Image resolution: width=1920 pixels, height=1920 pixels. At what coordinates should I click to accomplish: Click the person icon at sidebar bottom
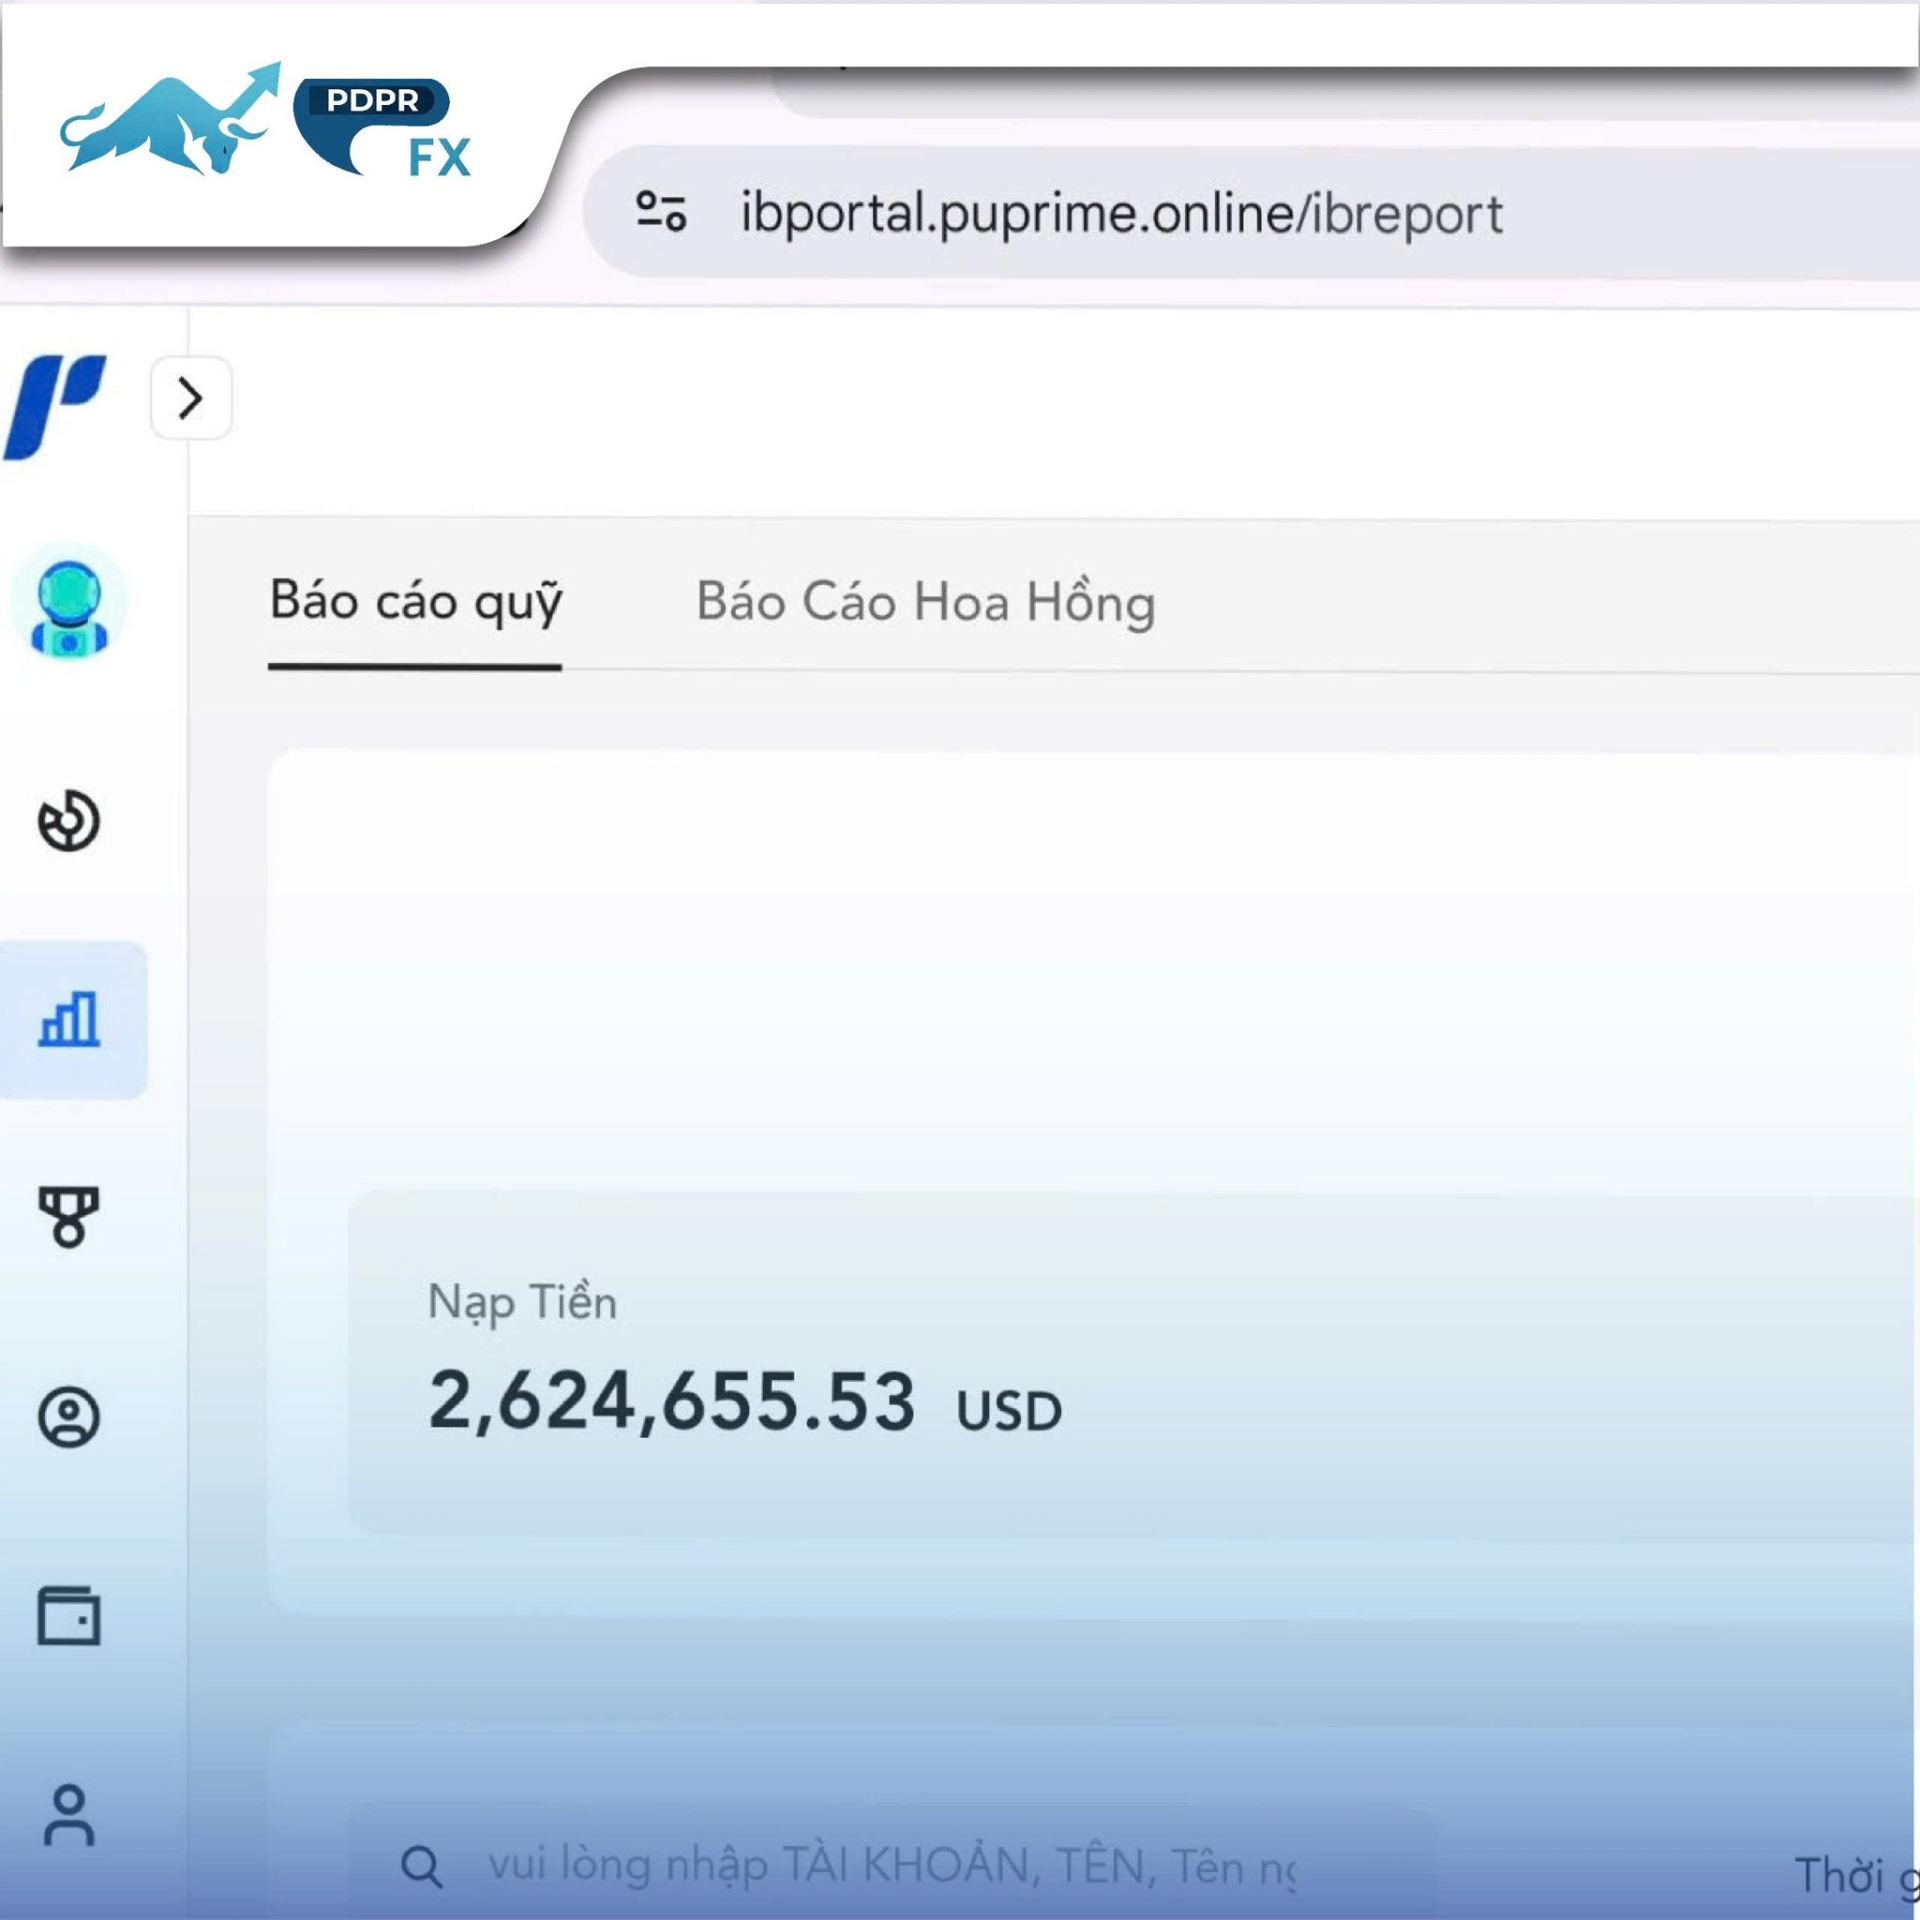click(68, 1815)
